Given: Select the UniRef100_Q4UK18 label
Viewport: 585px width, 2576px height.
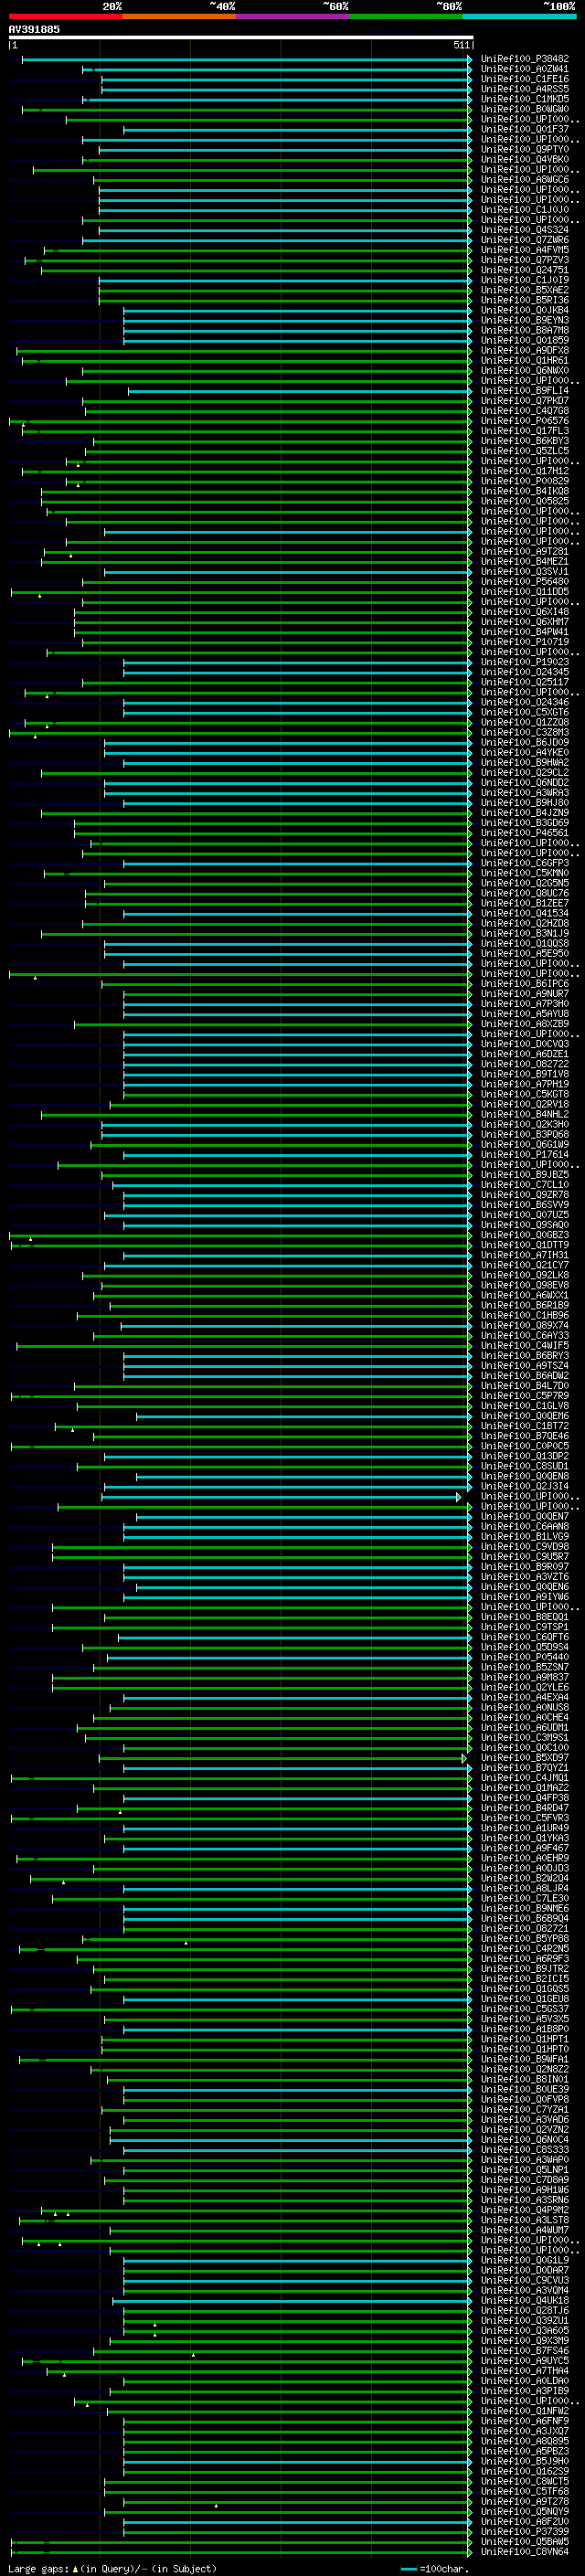Looking at the screenshot, I should pyautogui.click(x=524, y=2301).
